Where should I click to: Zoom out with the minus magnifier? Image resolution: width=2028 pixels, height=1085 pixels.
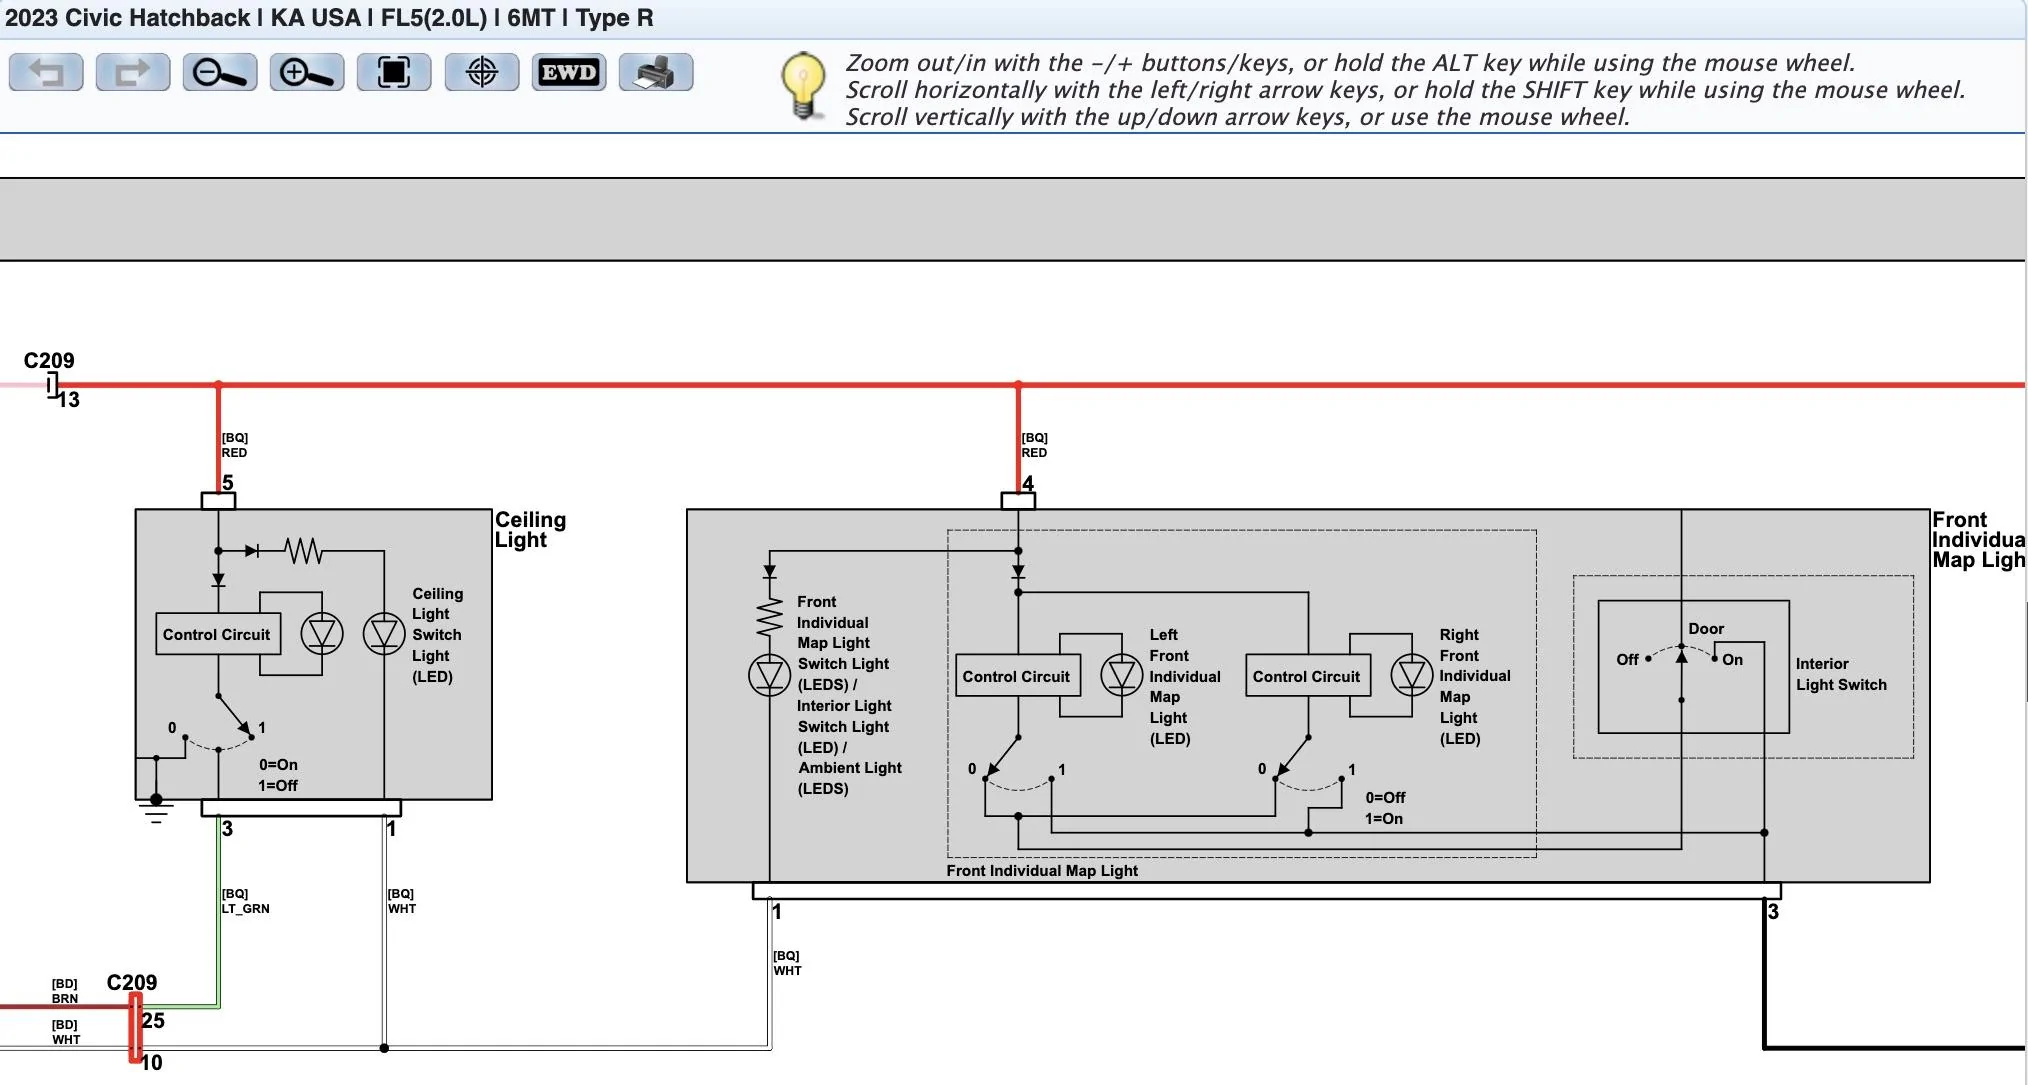tap(220, 73)
